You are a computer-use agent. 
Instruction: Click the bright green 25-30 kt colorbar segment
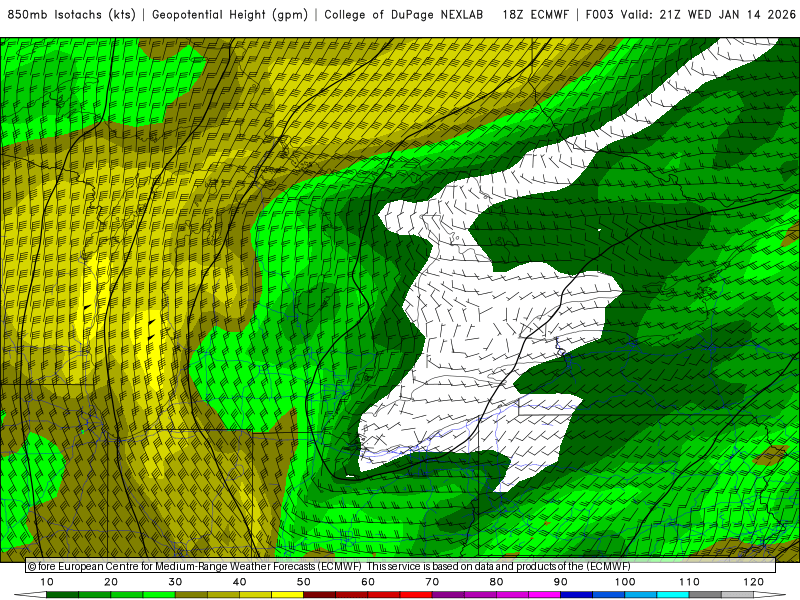coord(159,595)
